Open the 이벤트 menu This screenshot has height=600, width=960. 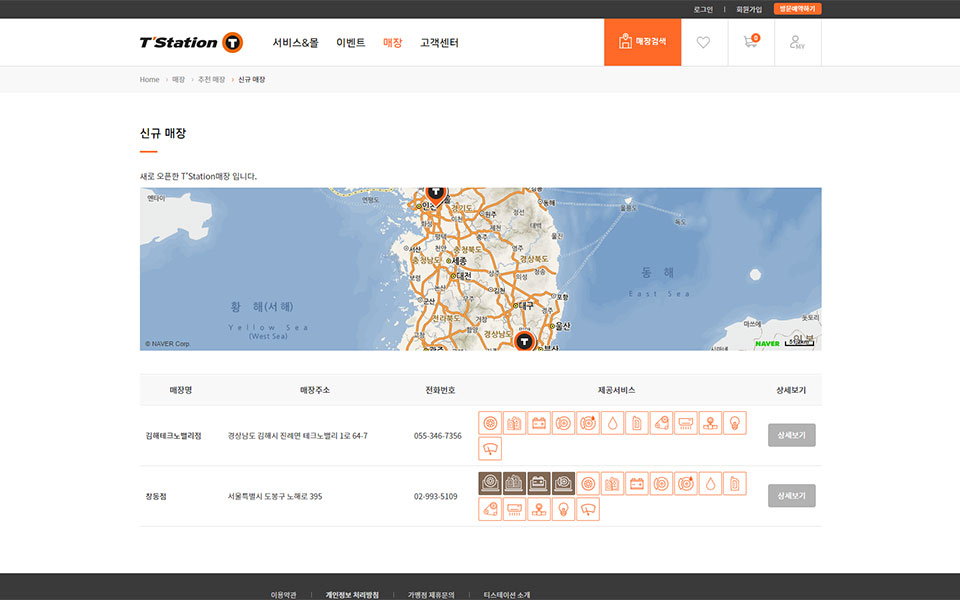(x=350, y=43)
